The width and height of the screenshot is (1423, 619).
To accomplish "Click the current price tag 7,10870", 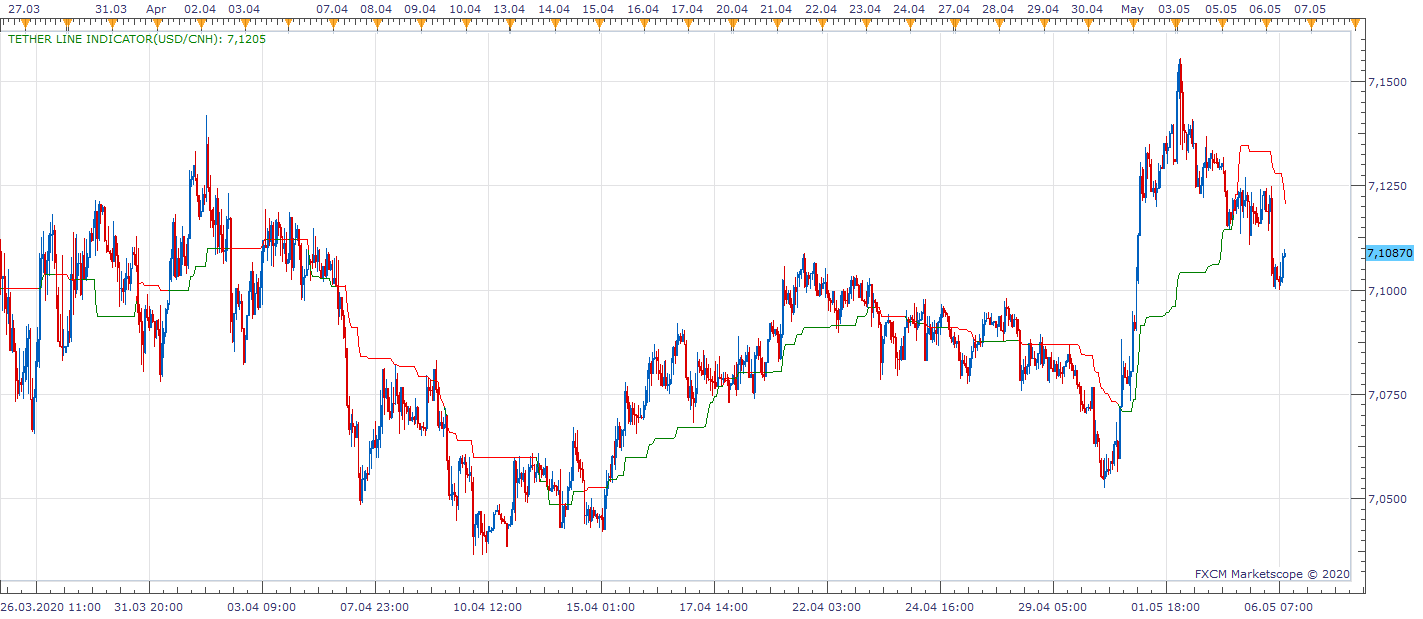I will [x=1389, y=254].
